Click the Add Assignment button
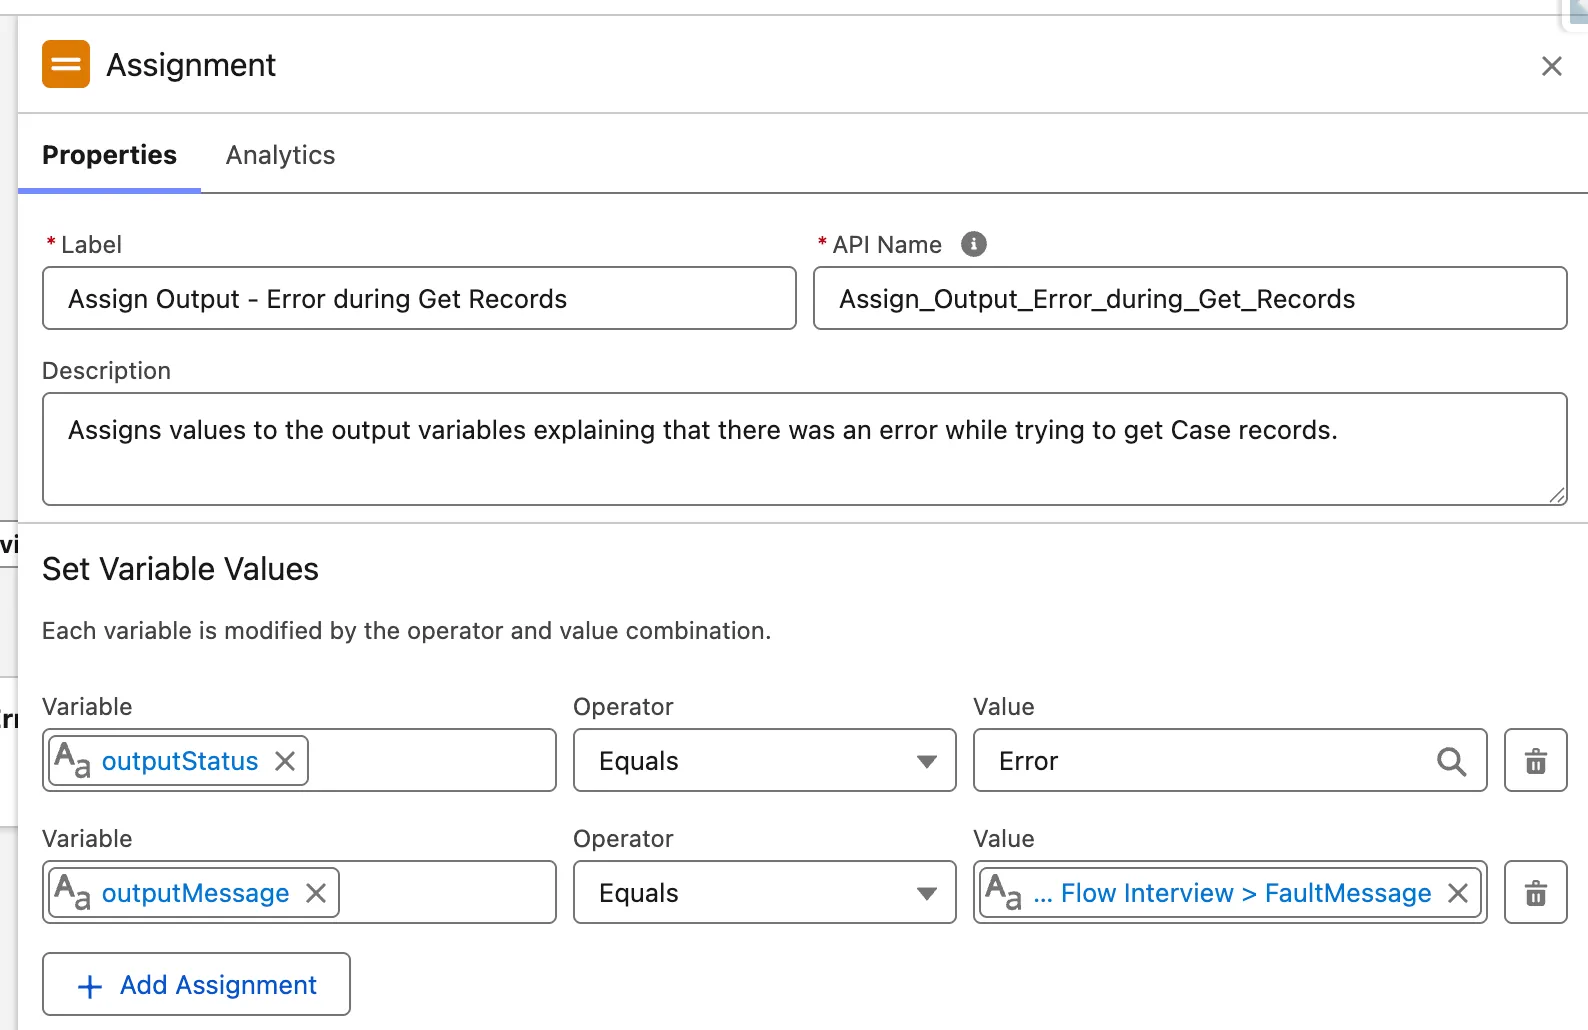This screenshot has height=1030, width=1588. tap(196, 985)
